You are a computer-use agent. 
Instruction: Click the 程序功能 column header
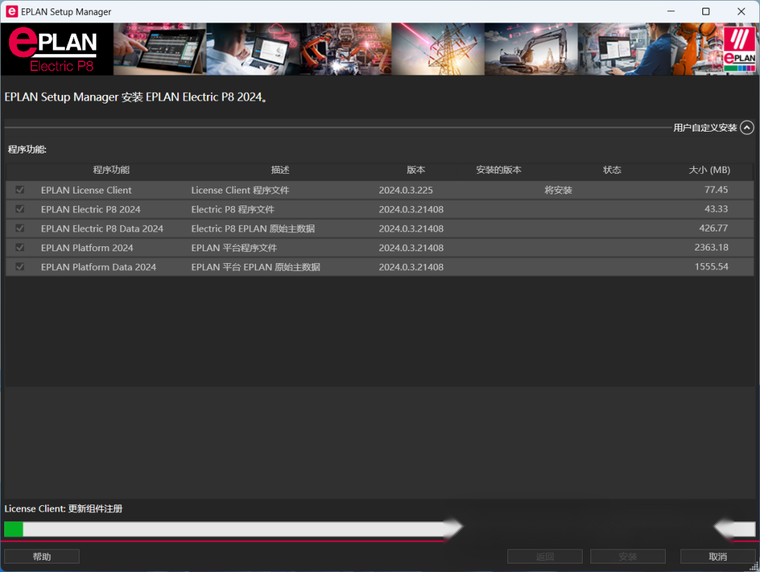pos(111,170)
